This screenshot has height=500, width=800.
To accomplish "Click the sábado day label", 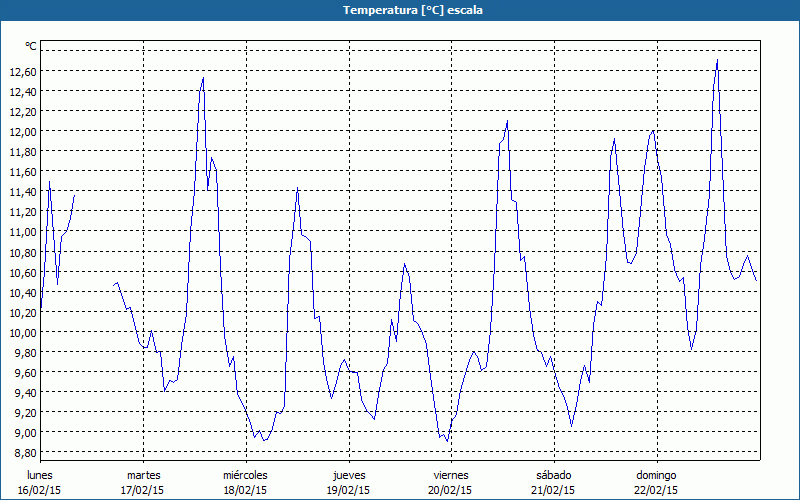I will click(553, 474).
